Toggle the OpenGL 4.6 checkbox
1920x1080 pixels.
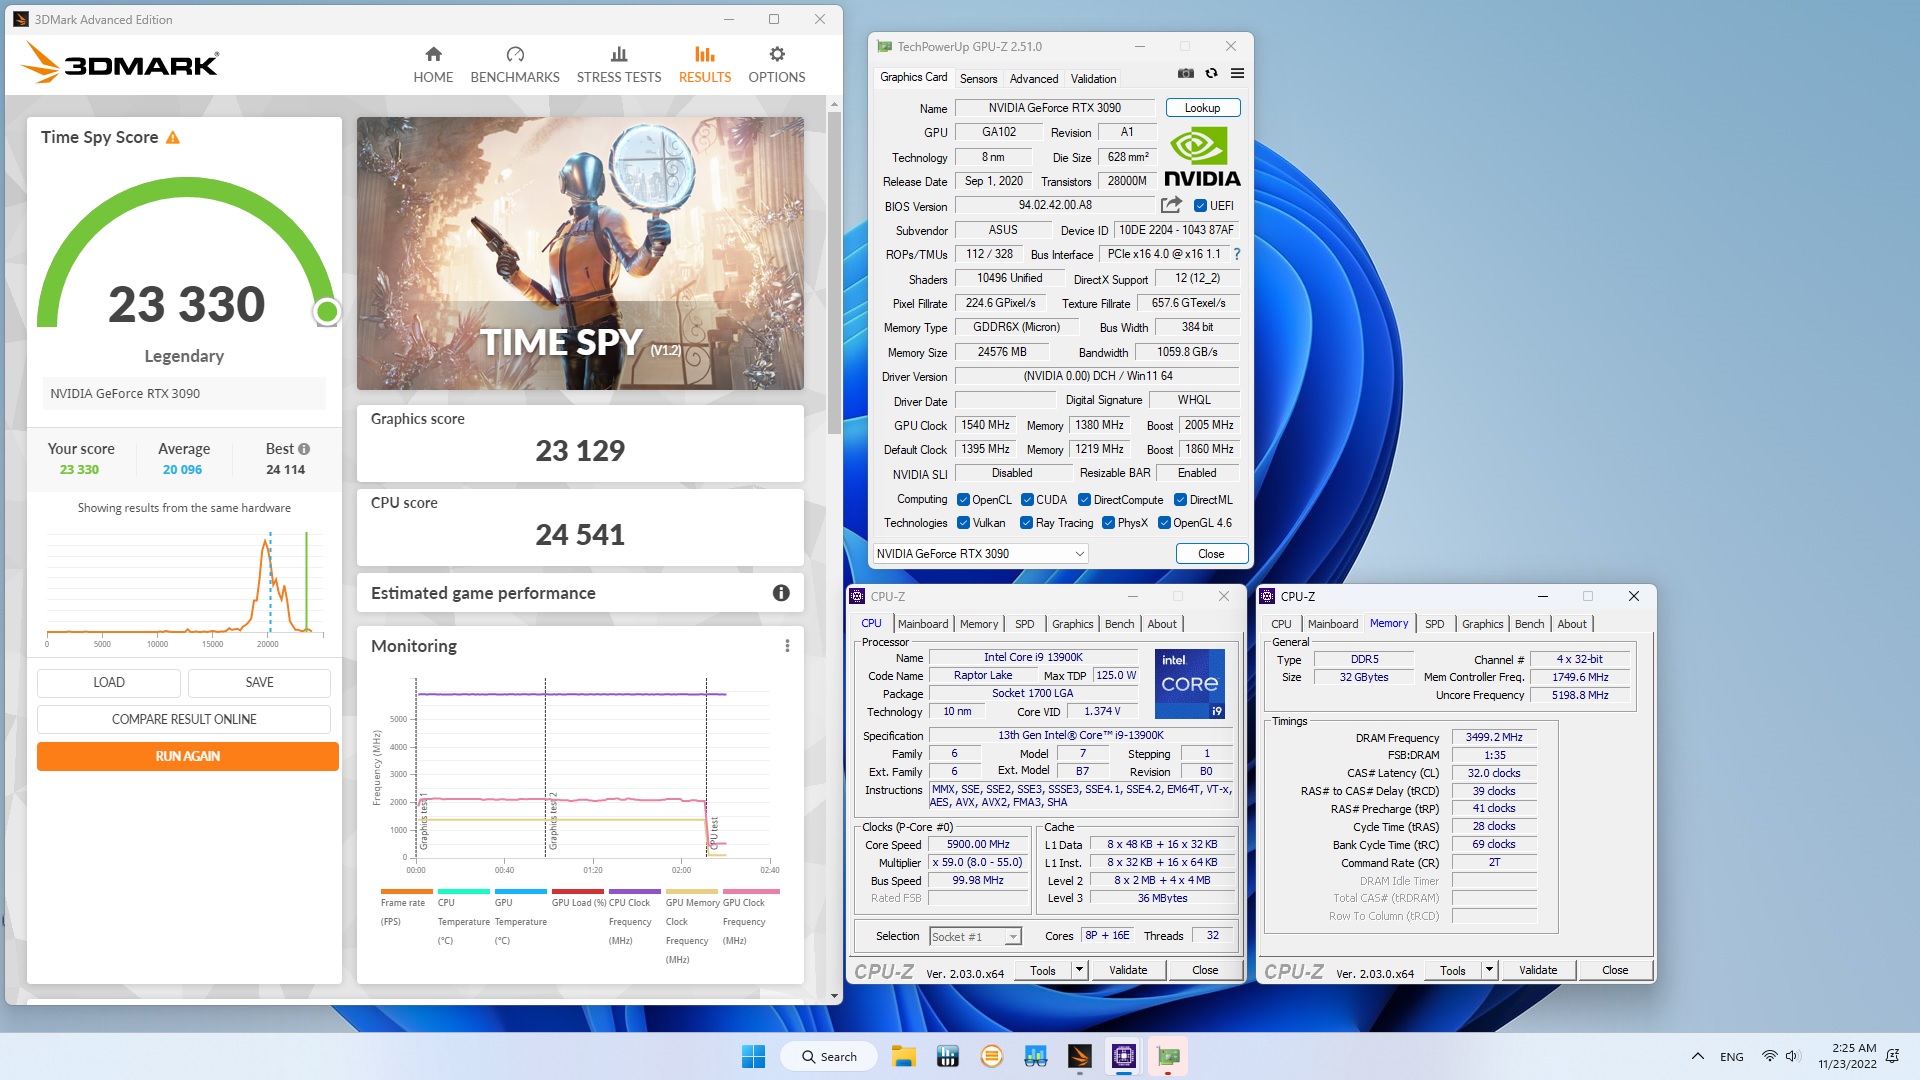(x=1164, y=523)
